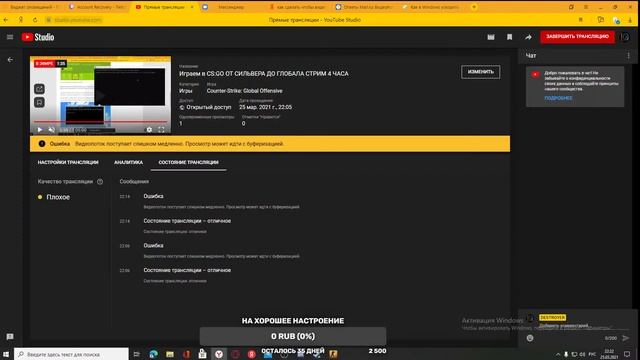The height and width of the screenshot is (360, 640).
Task: Switch to АНАЛИТИКА tab
Action: click(x=128, y=162)
